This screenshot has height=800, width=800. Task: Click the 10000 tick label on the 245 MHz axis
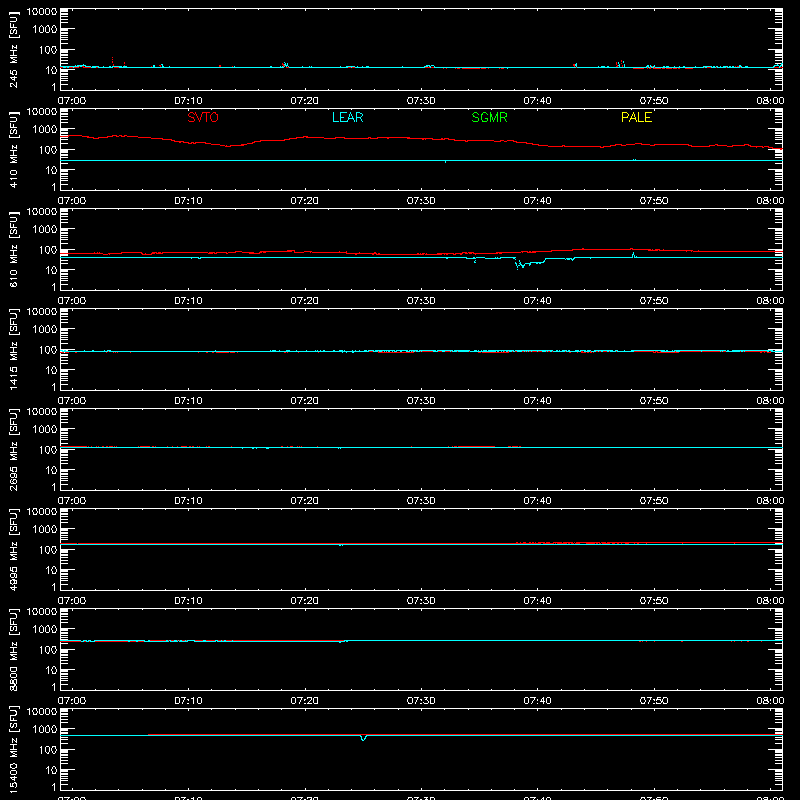pyautogui.click(x=42, y=12)
